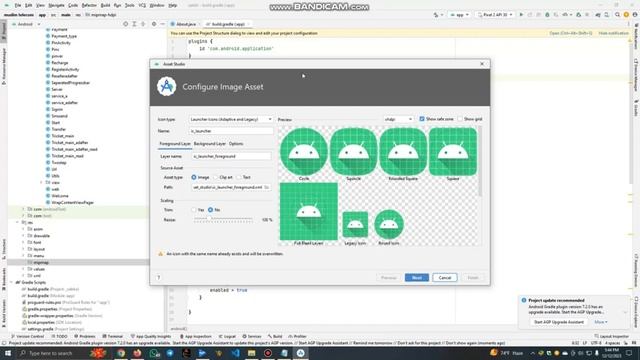640x360 pixels.
Task: Select the Text asset type radio
Action: (x=239, y=177)
